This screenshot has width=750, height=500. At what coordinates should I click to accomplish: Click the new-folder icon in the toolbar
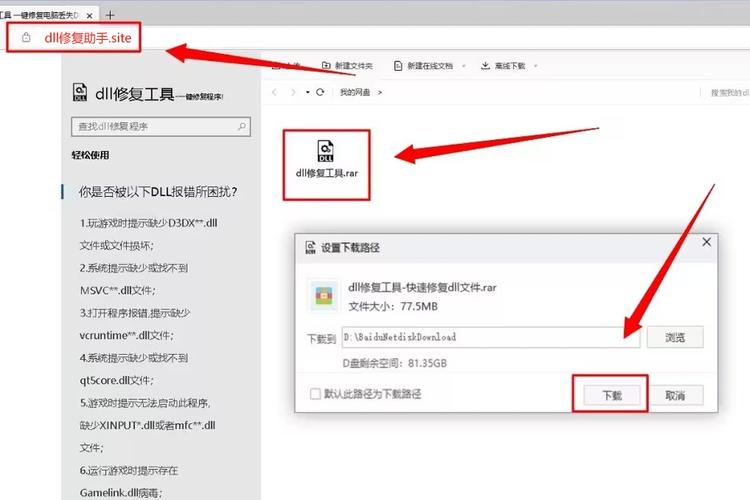326,65
